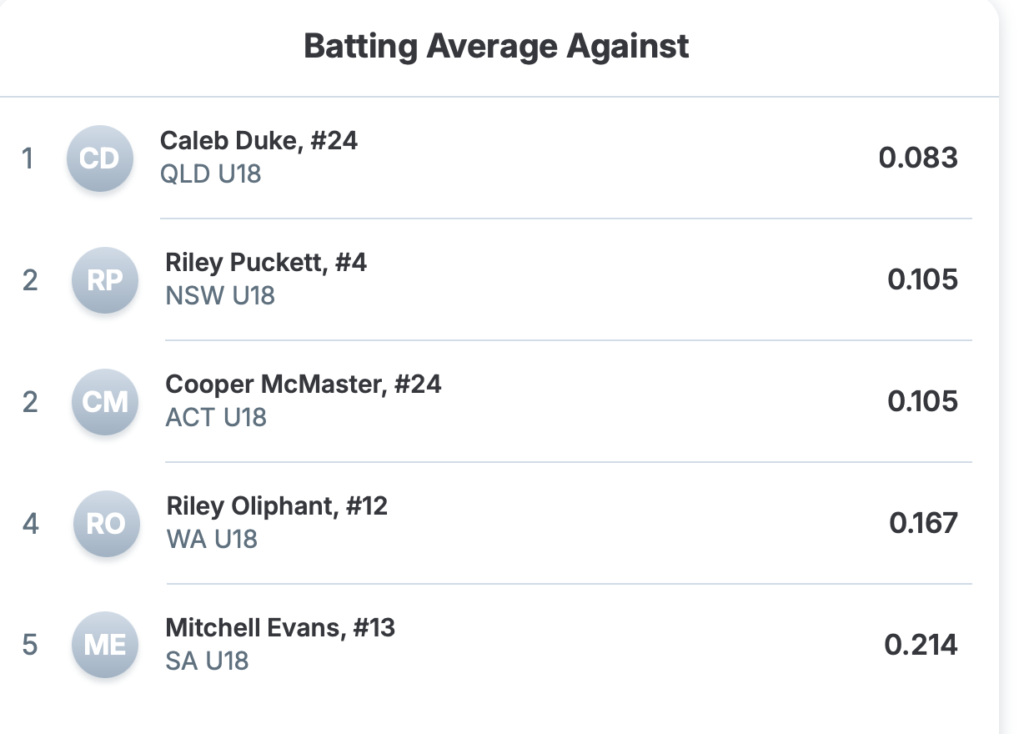
Task: Click the 0.083 average value
Action: (918, 158)
